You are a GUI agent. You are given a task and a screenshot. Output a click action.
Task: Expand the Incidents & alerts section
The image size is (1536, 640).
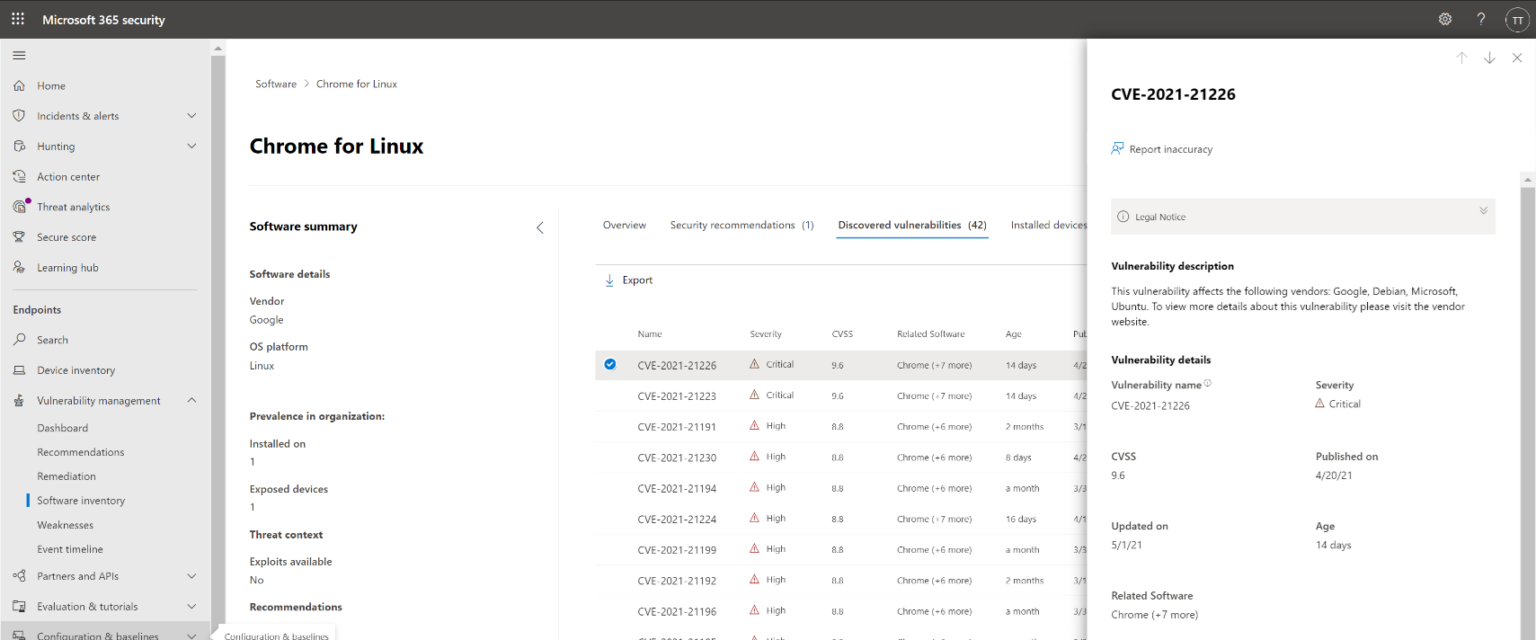pos(191,115)
